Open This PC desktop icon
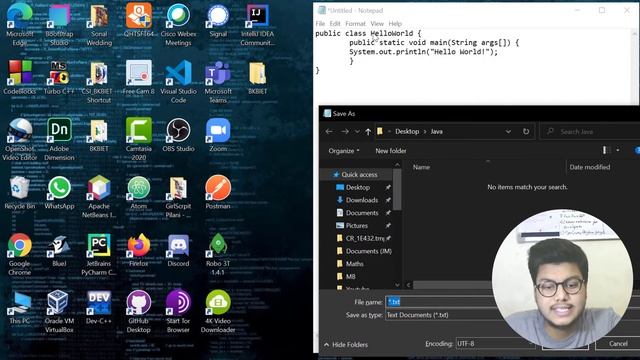Viewport: 640px width, 360px height. [x=20, y=308]
